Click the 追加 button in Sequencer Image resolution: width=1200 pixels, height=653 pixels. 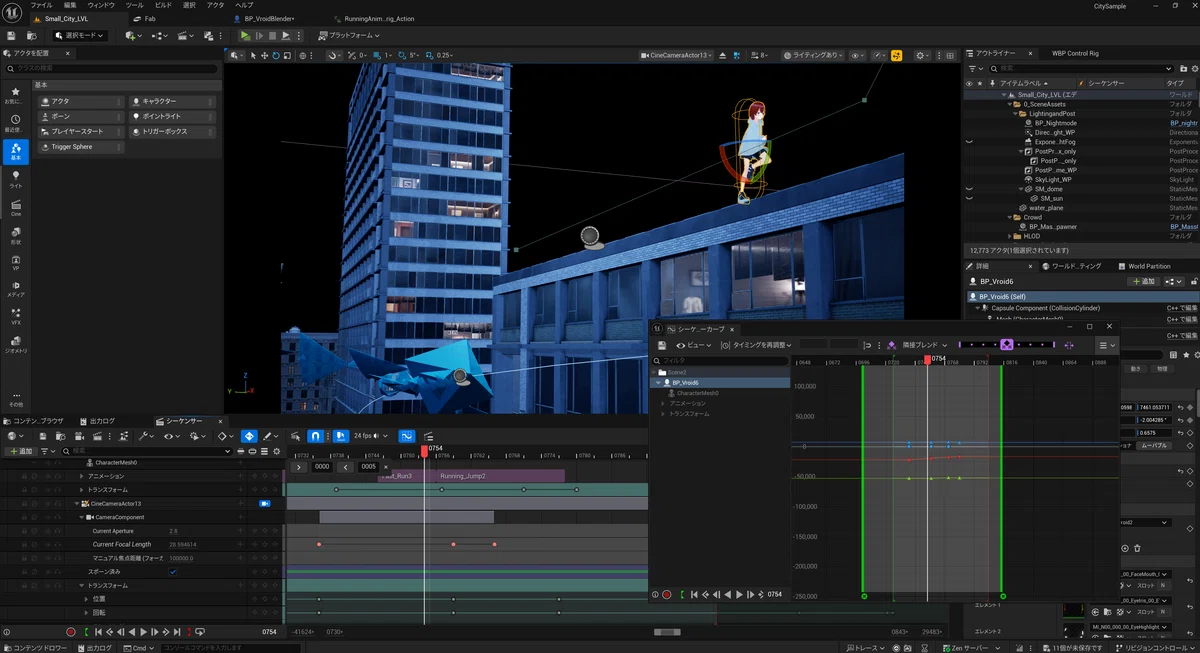[x=20, y=451]
